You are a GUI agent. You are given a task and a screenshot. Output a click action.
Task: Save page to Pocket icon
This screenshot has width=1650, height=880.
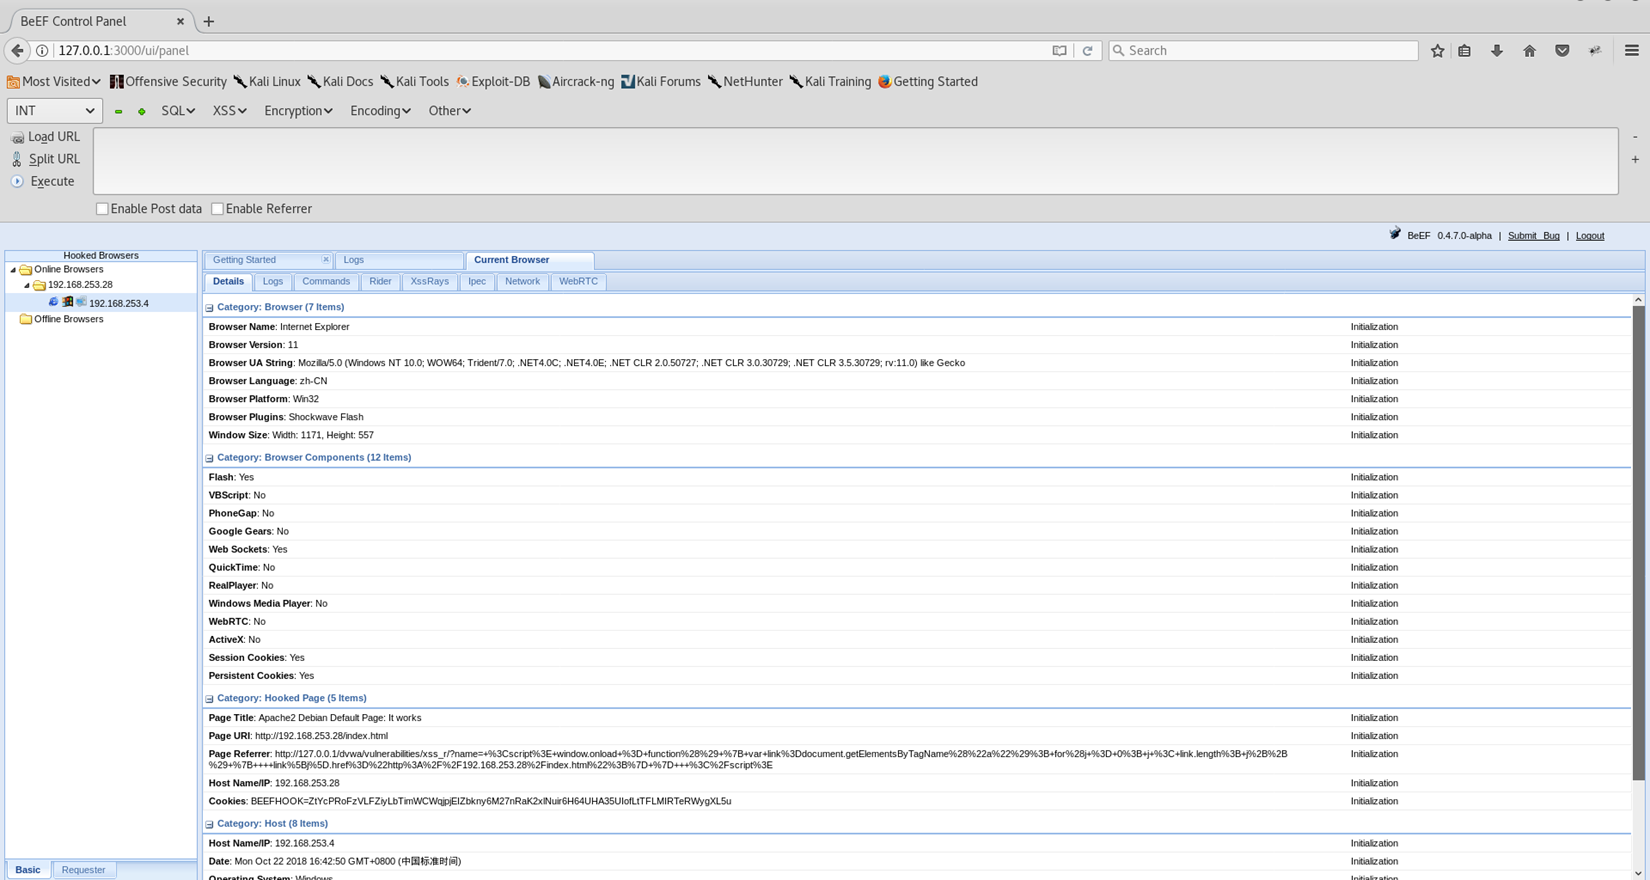coord(1562,50)
